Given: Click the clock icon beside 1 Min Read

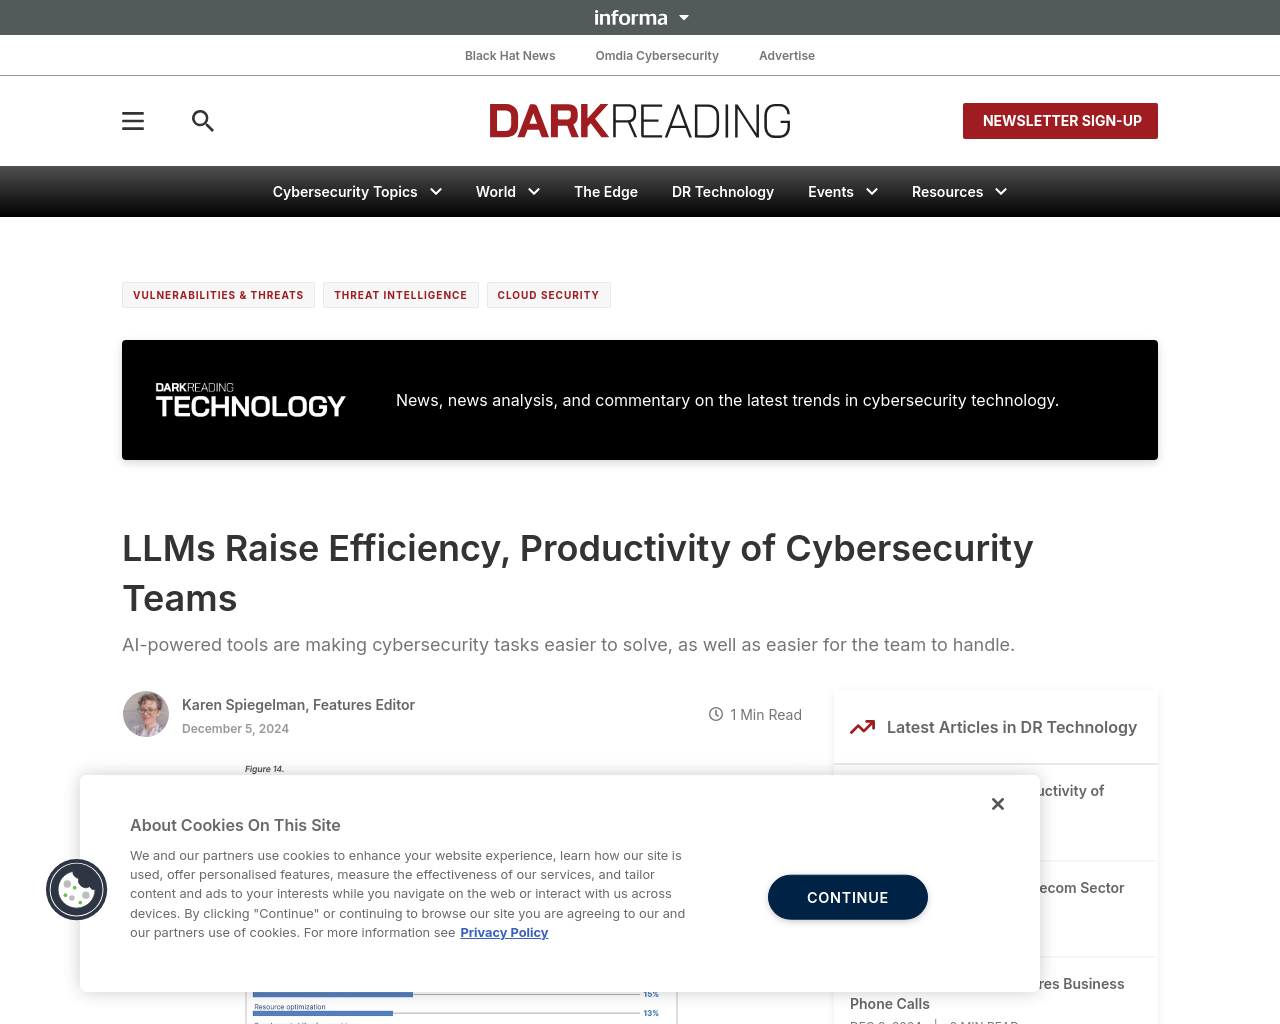Looking at the screenshot, I should (716, 714).
